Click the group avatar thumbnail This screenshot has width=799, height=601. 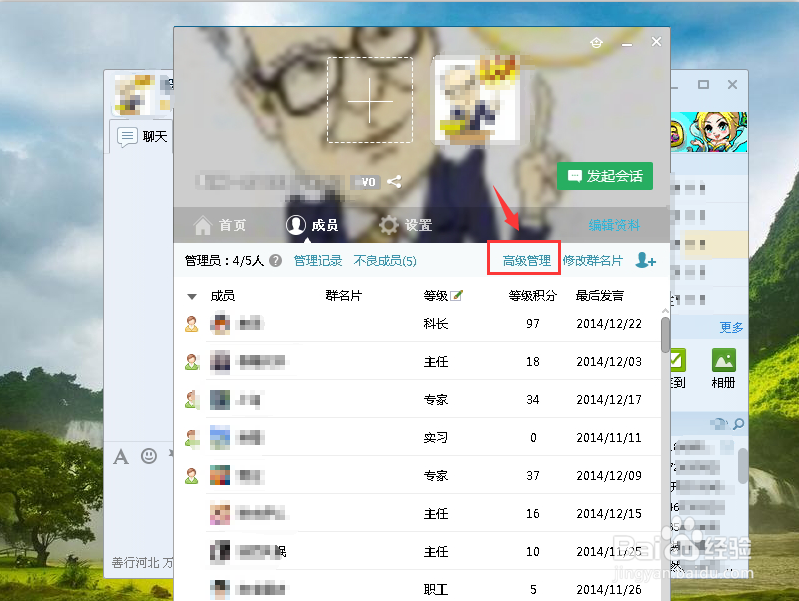(x=477, y=99)
